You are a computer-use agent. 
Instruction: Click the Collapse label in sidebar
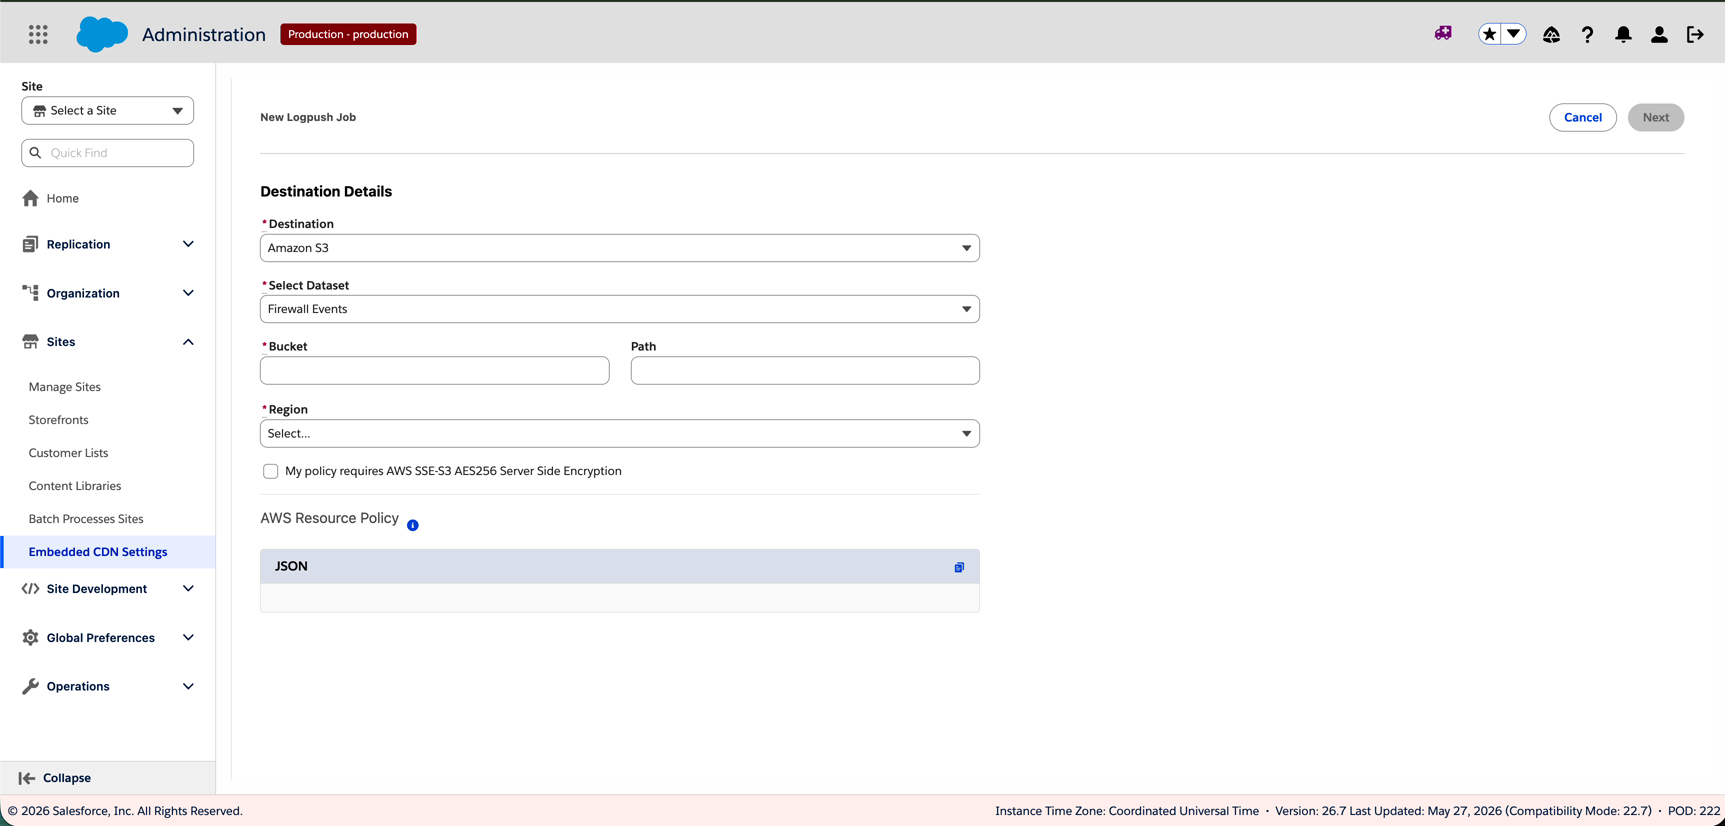pyautogui.click(x=67, y=778)
